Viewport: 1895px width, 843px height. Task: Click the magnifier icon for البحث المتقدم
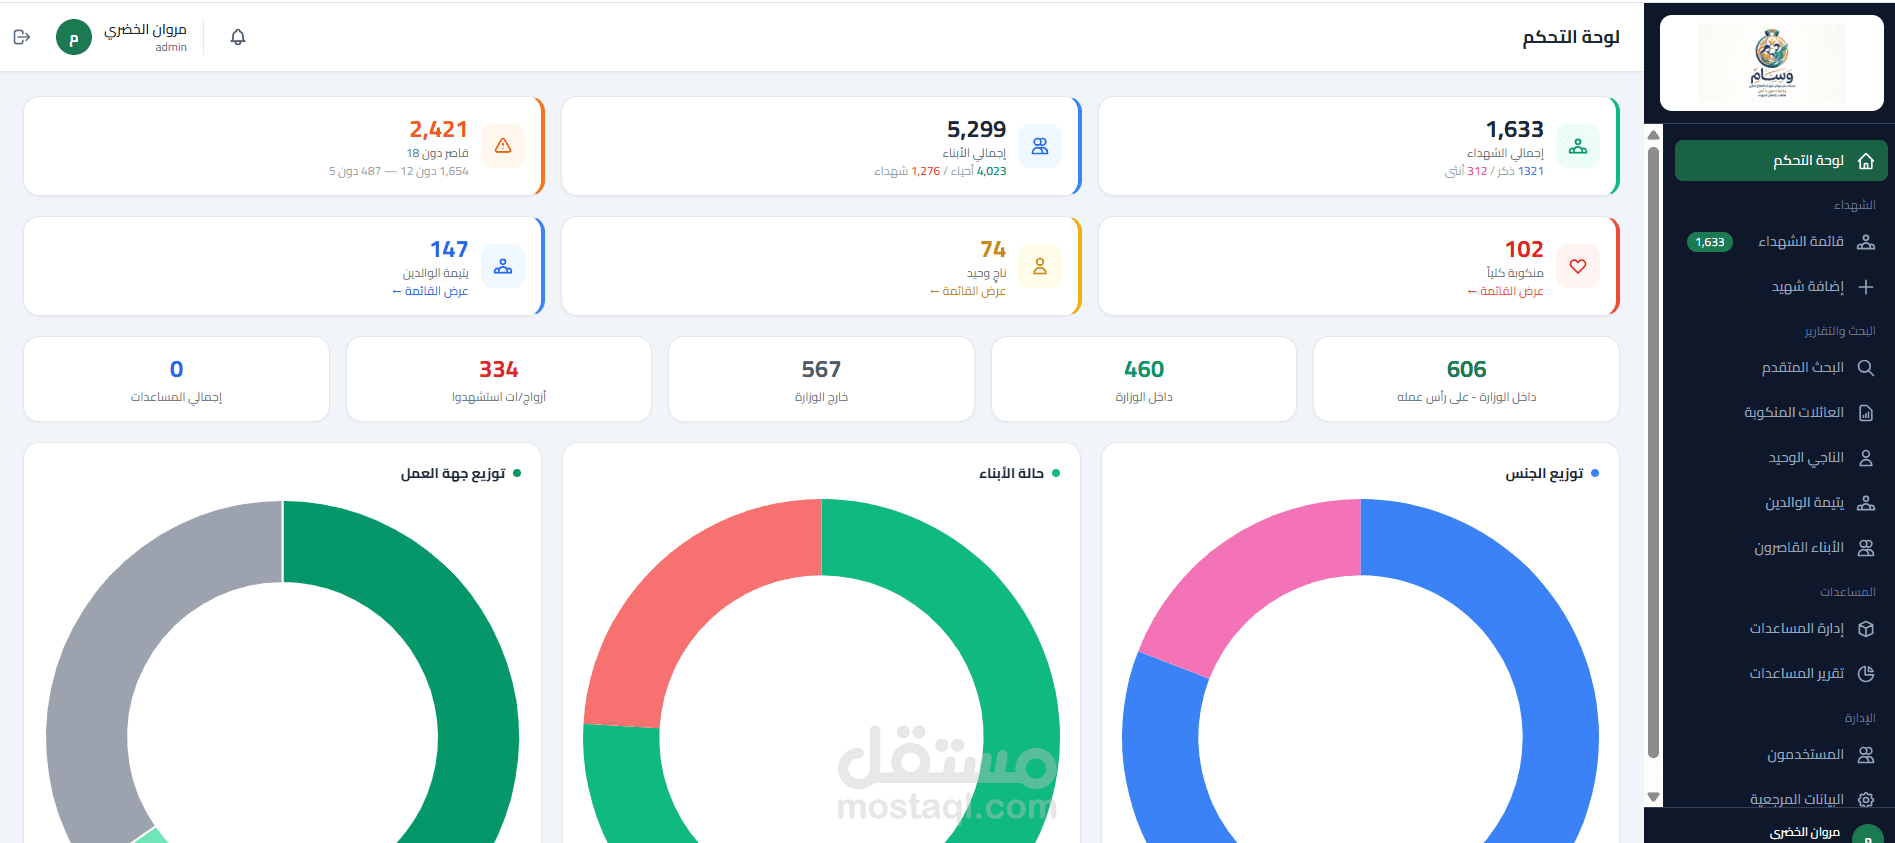tap(1866, 368)
